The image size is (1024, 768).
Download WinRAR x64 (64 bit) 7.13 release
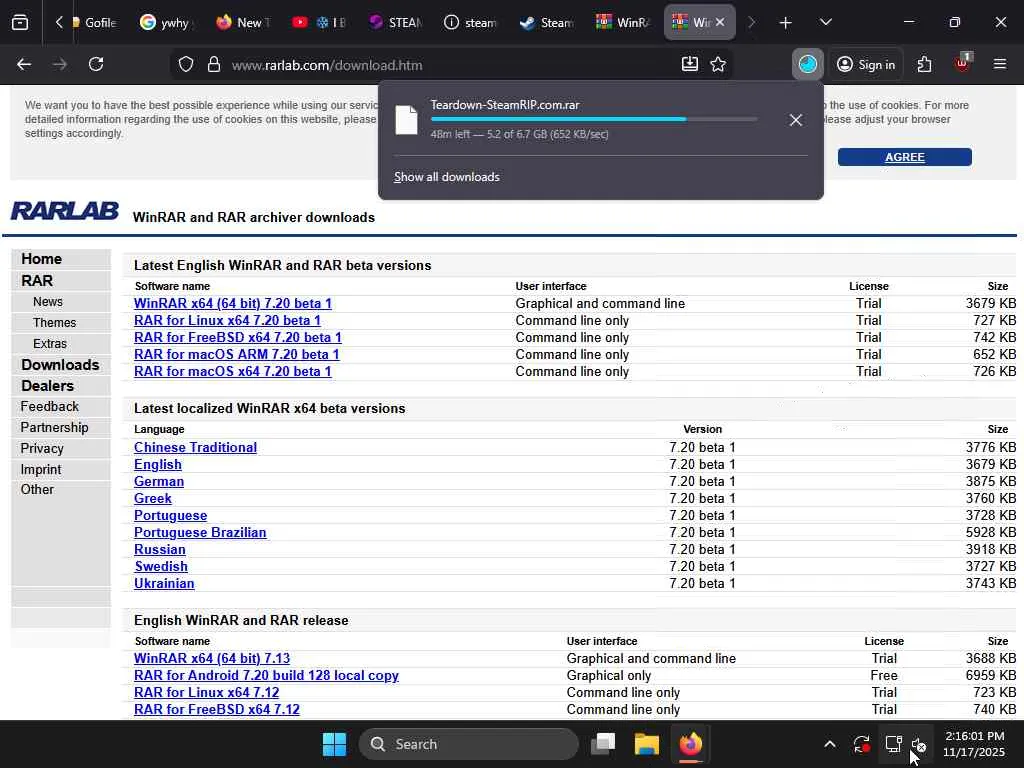(x=212, y=659)
